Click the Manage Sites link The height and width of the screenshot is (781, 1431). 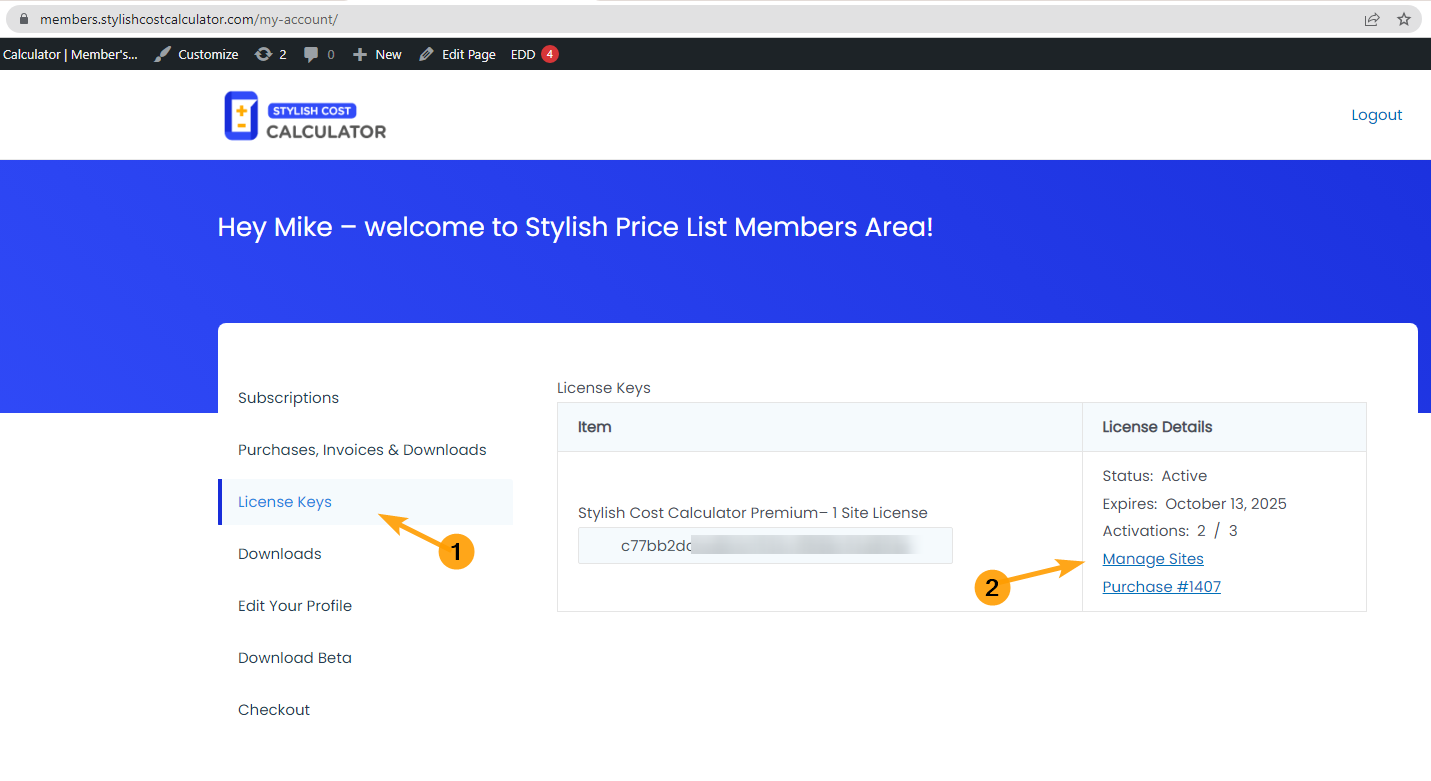click(1153, 559)
